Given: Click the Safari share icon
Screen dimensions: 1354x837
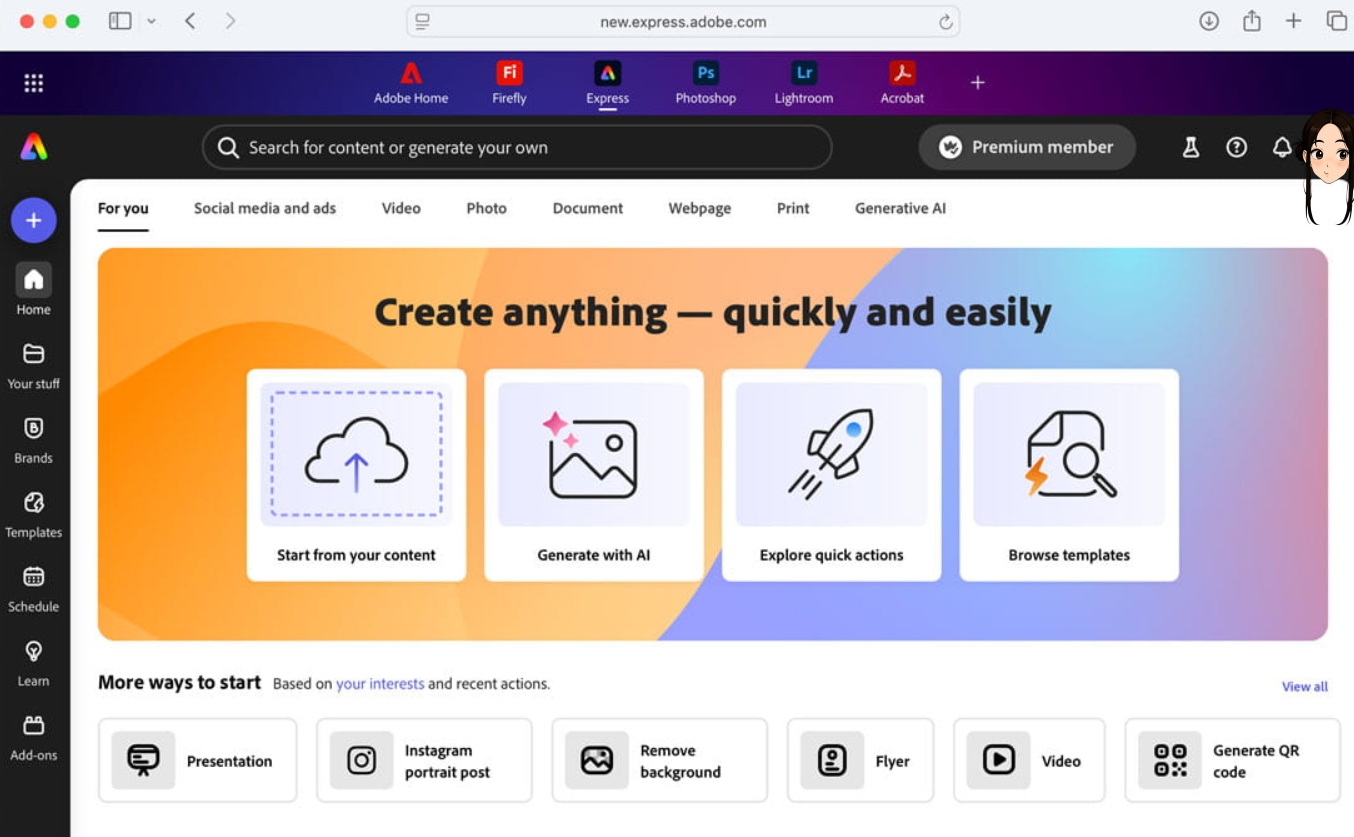Looking at the screenshot, I should 1251,21.
